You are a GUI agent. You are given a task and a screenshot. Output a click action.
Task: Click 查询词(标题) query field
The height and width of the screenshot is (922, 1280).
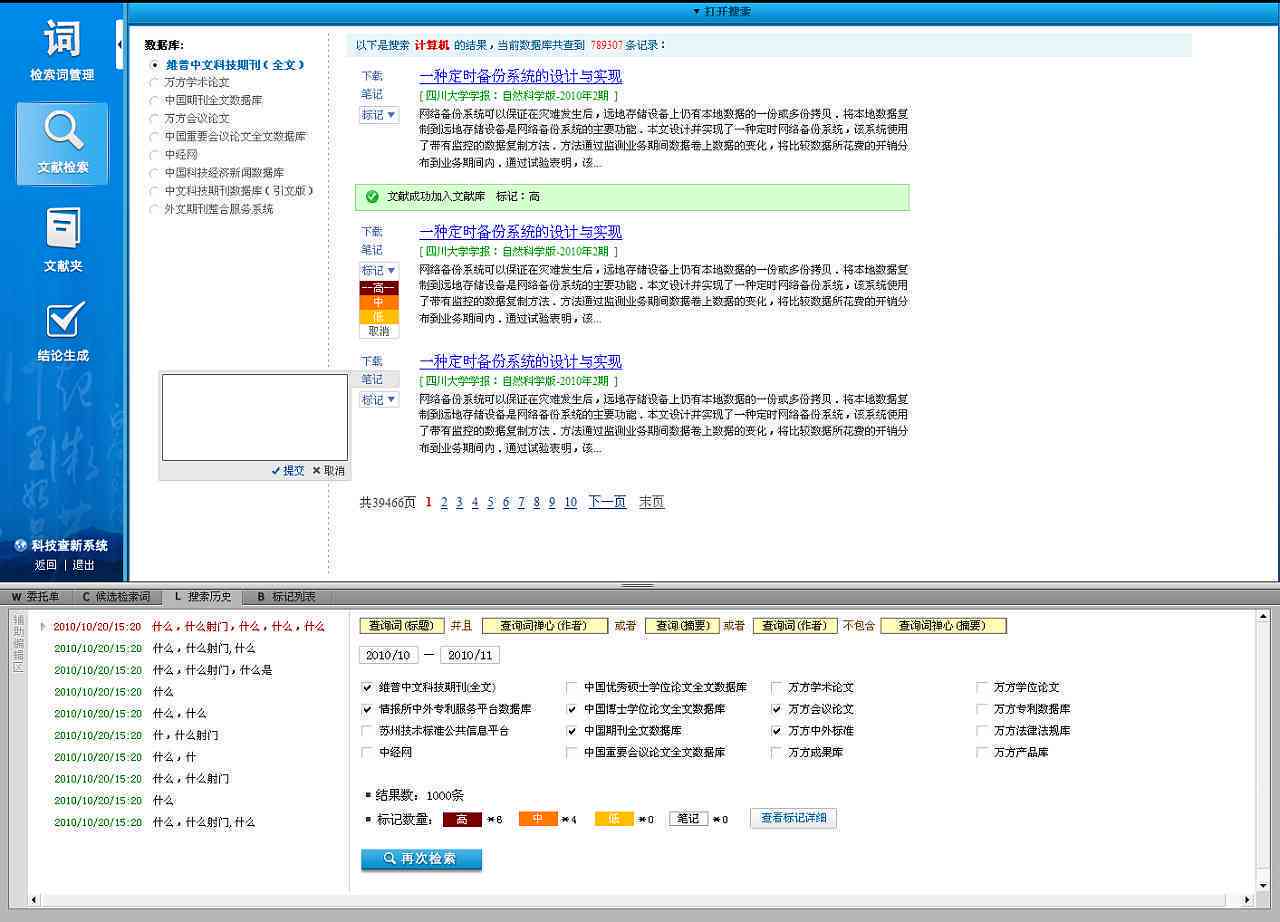click(401, 626)
